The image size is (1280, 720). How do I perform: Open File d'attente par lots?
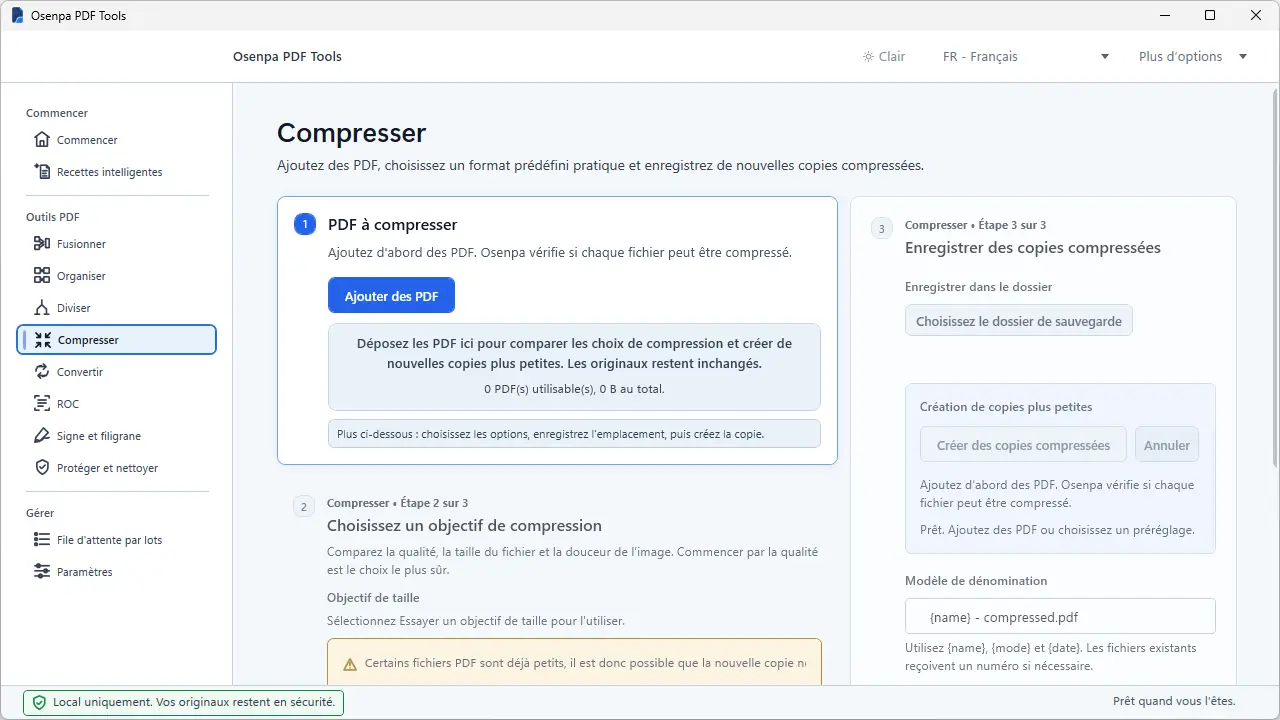point(116,540)
